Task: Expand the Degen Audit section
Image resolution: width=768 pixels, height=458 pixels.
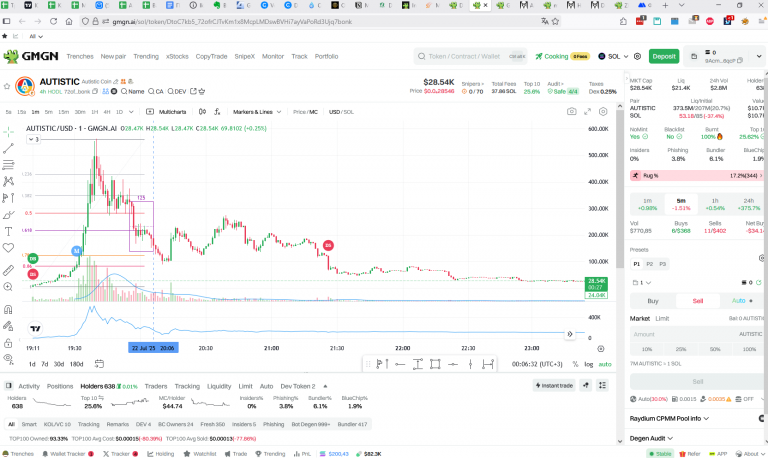Action: coord(651,438)
